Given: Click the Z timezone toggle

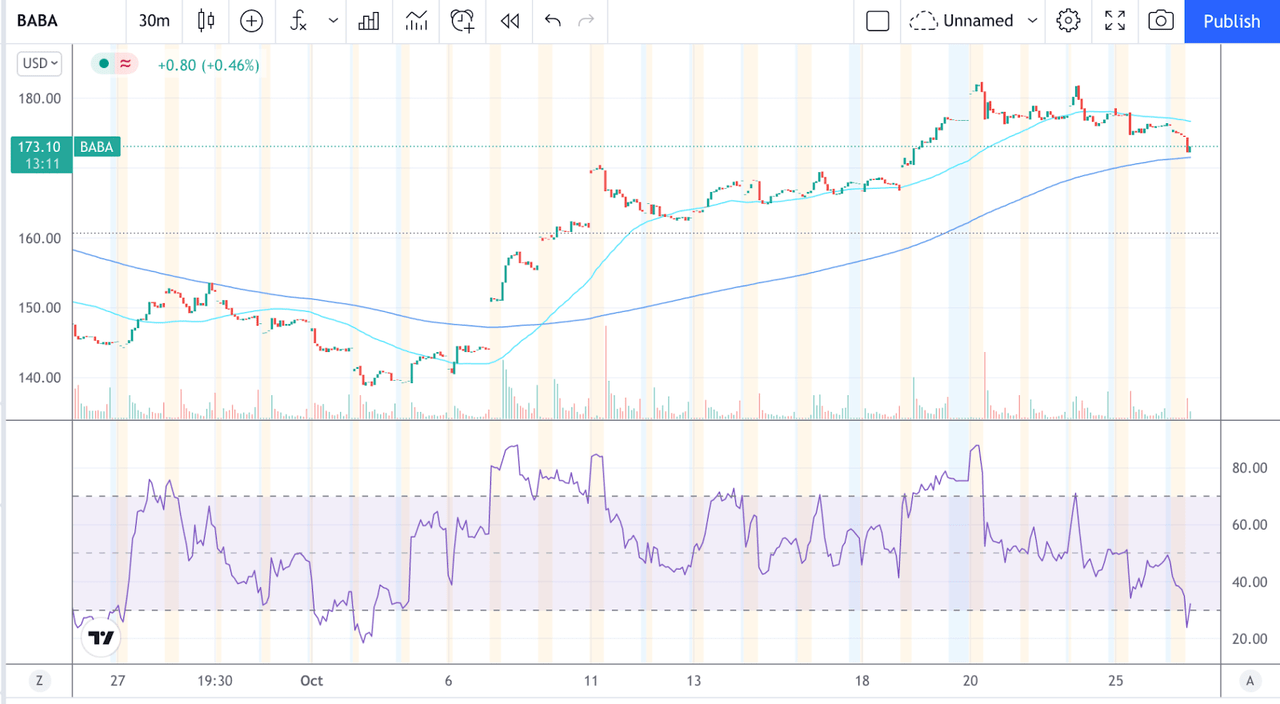Looking at the screenshot, I should point(39,680).
